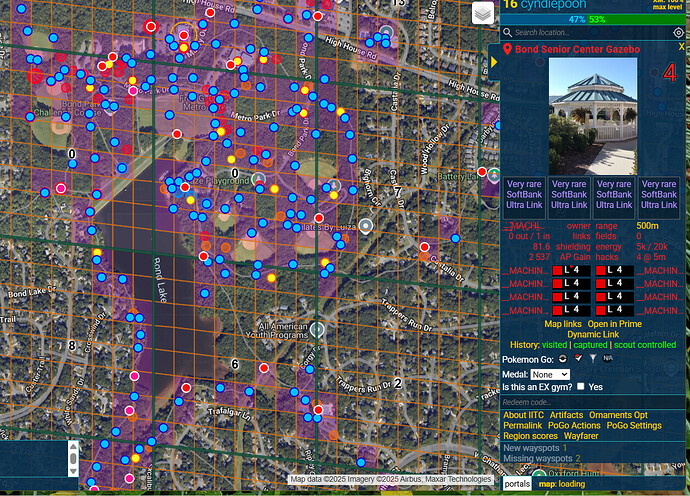This screenshot has width=690, height=496.
Task: Click the 500m range value
Action: 647,226
